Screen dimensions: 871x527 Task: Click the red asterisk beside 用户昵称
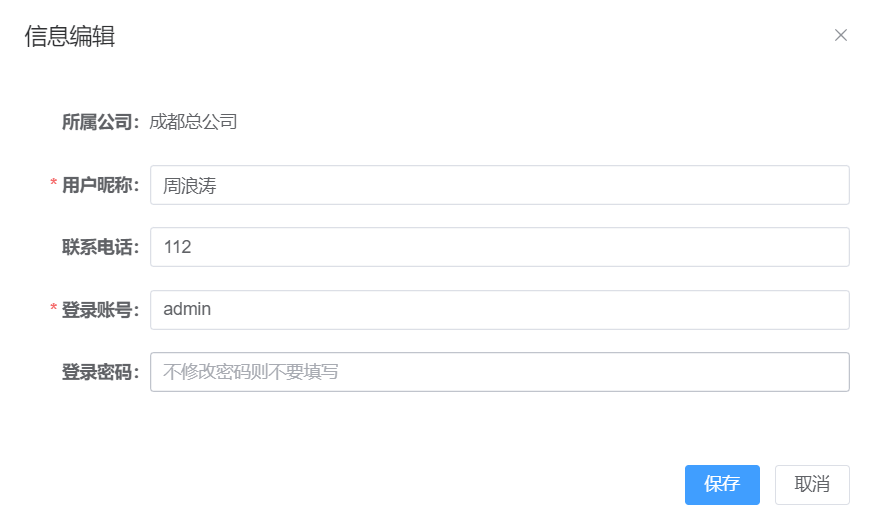click(53, 183)
